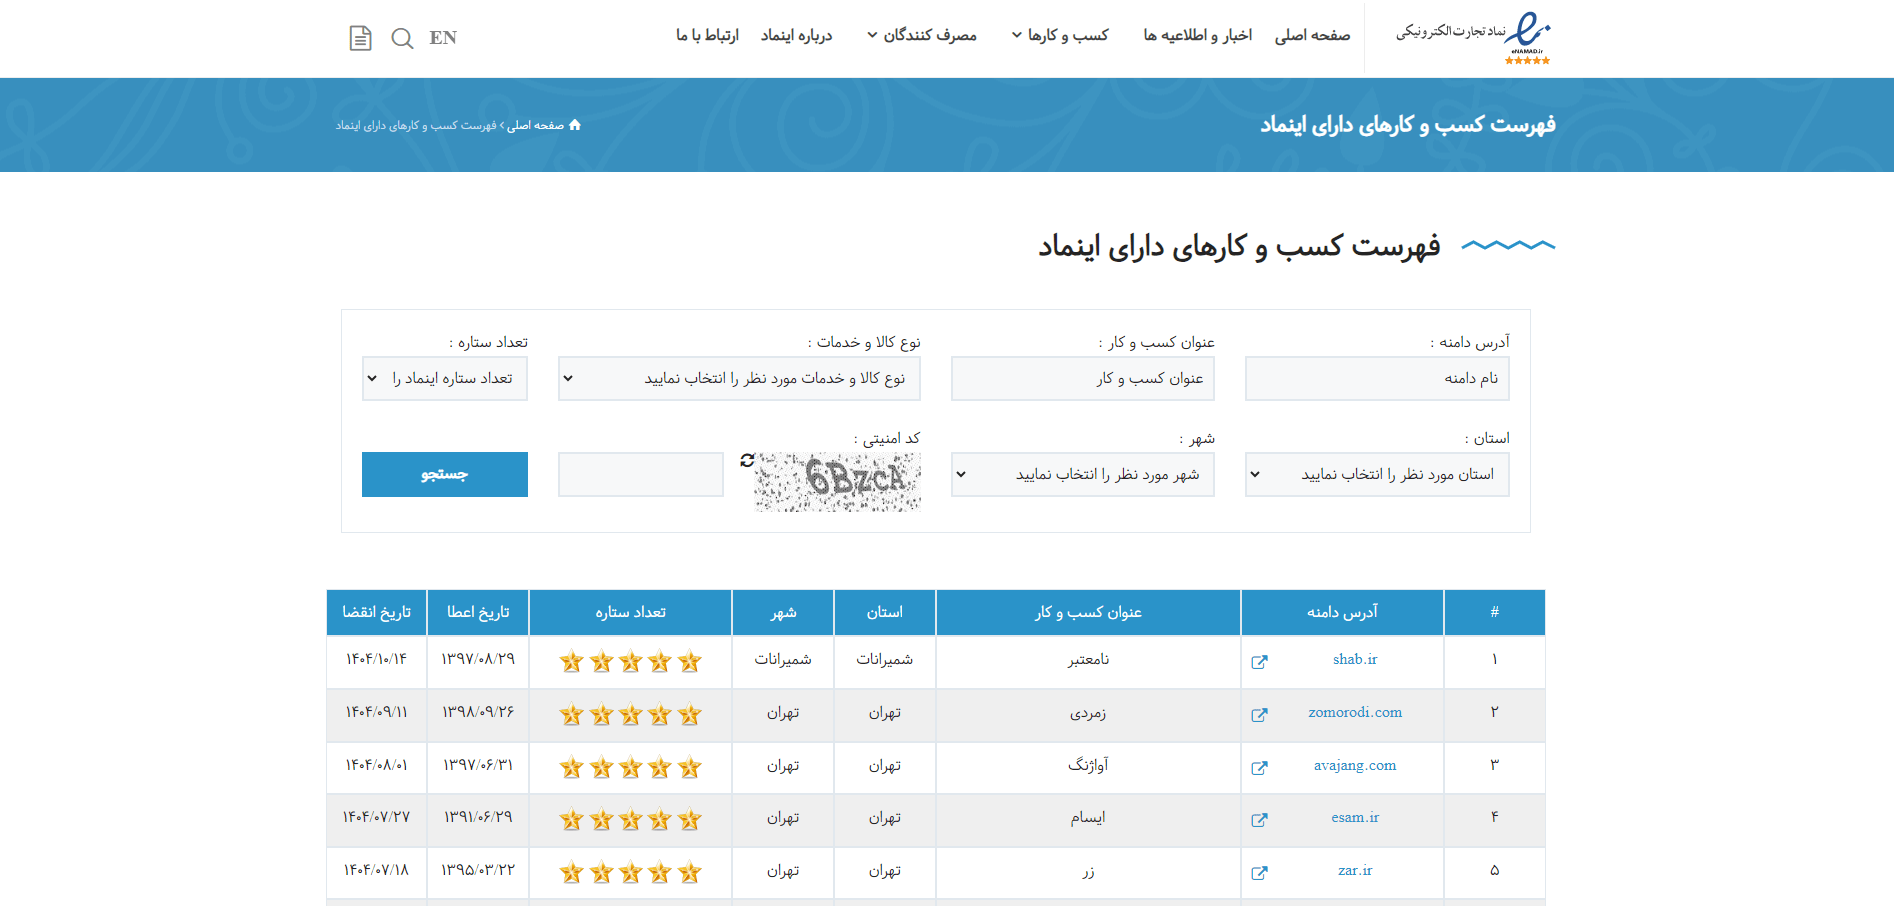Open esam.ir domain link

(1355, 817)
